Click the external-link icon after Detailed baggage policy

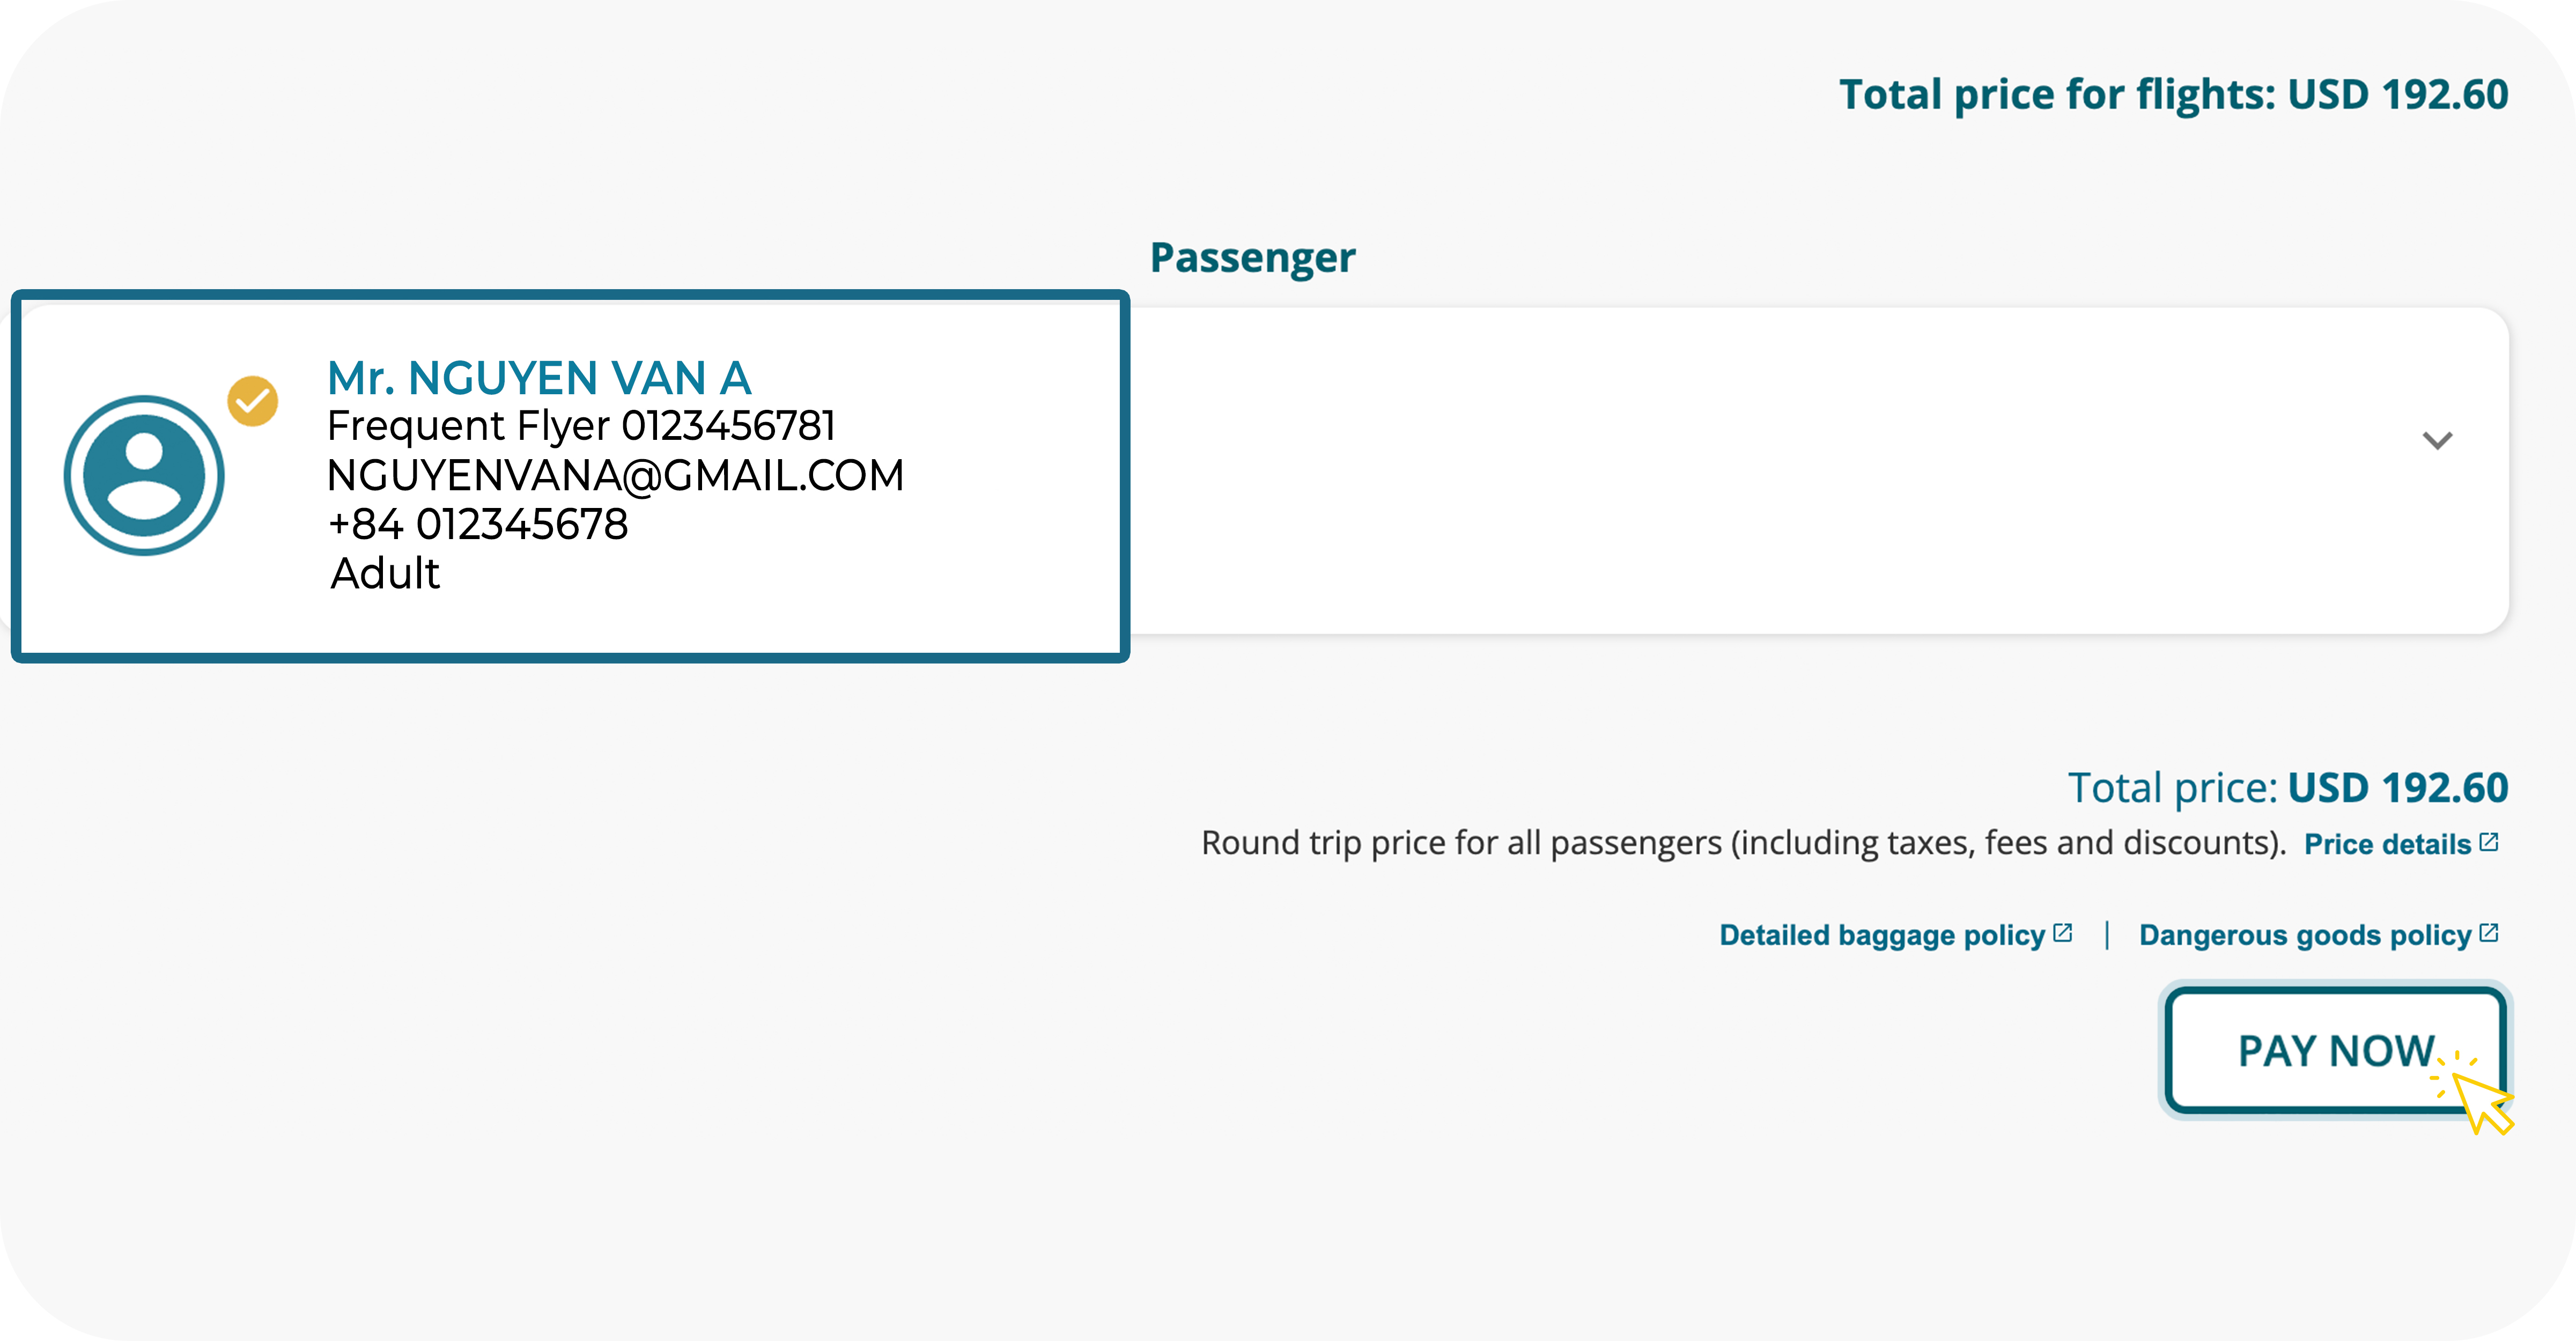[x=2062, y=933]
